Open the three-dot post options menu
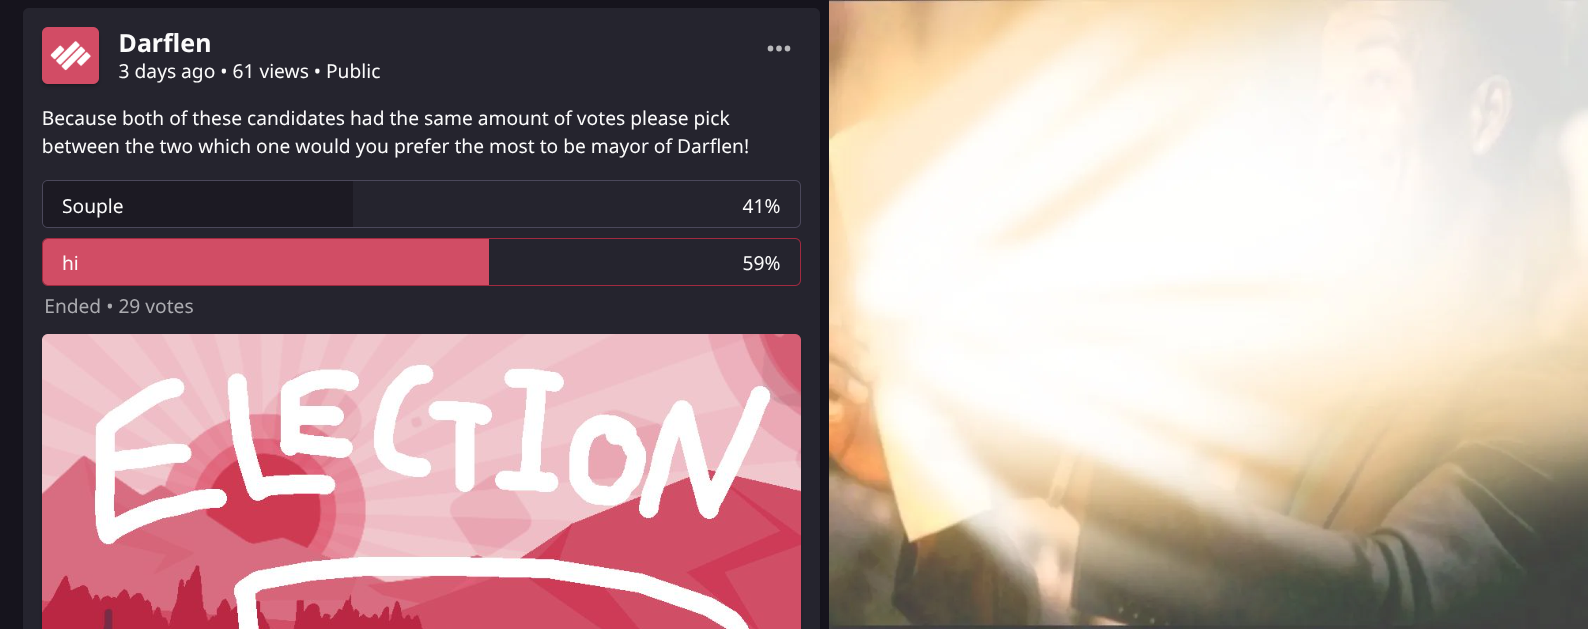 point(779,48)
